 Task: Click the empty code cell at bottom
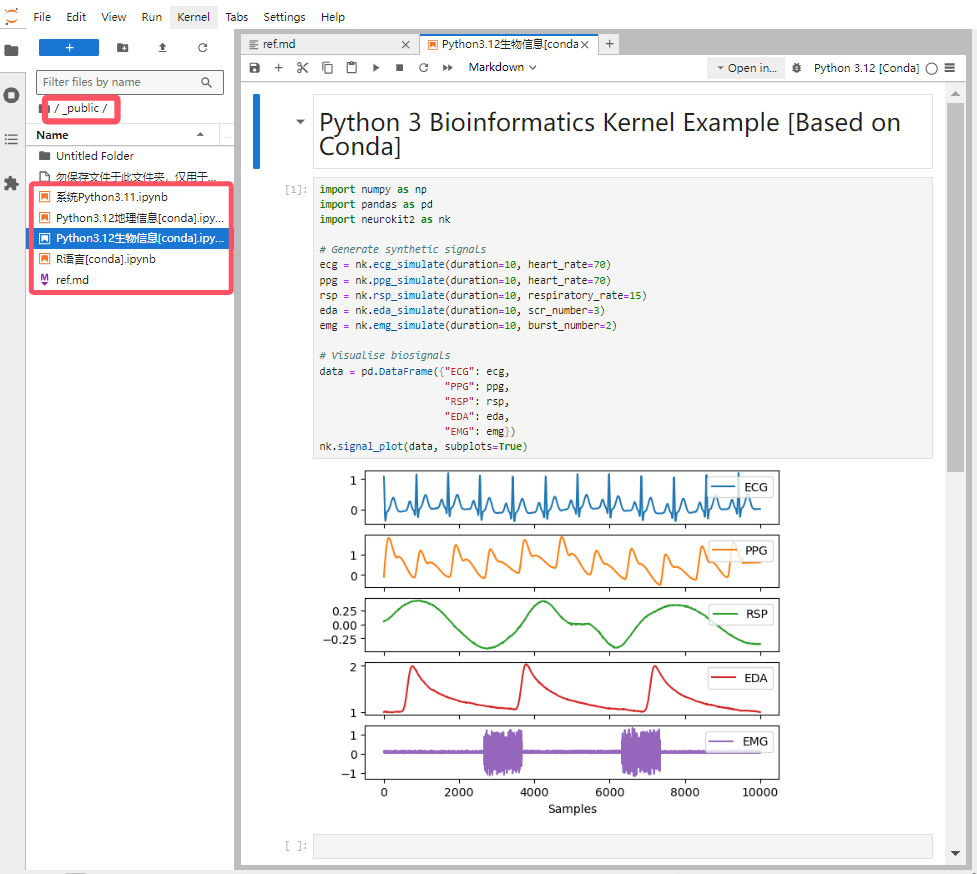[x=622, y=846]
